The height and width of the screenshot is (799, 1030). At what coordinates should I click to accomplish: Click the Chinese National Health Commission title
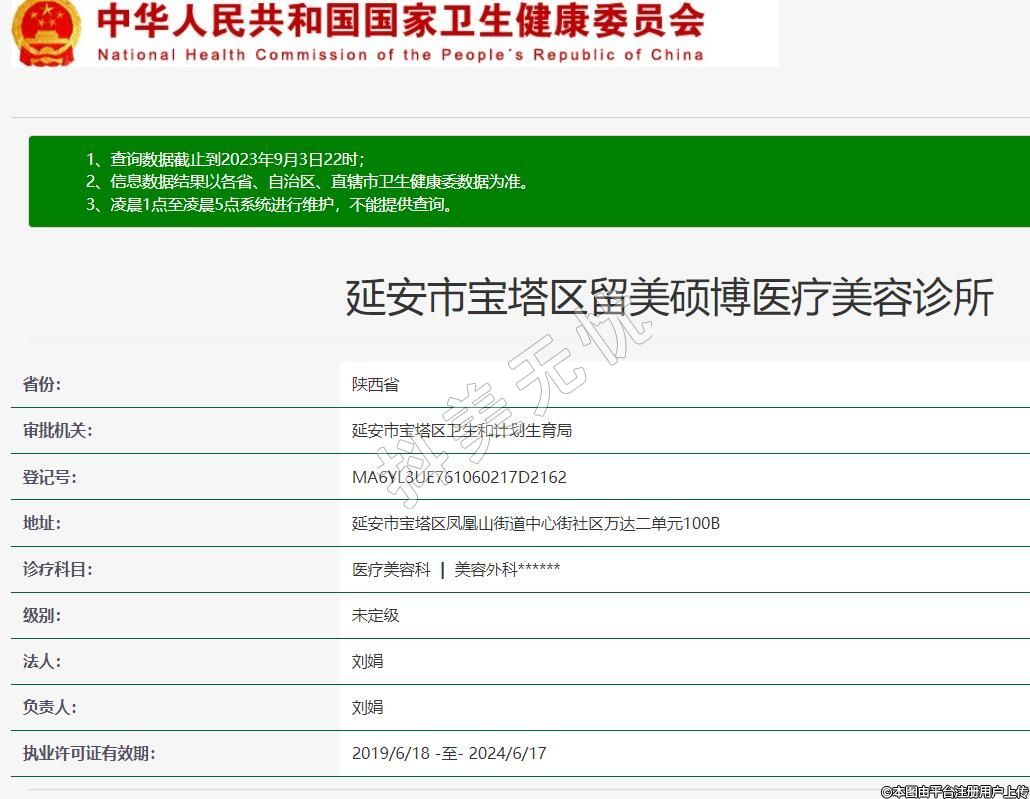pos(400,20)
